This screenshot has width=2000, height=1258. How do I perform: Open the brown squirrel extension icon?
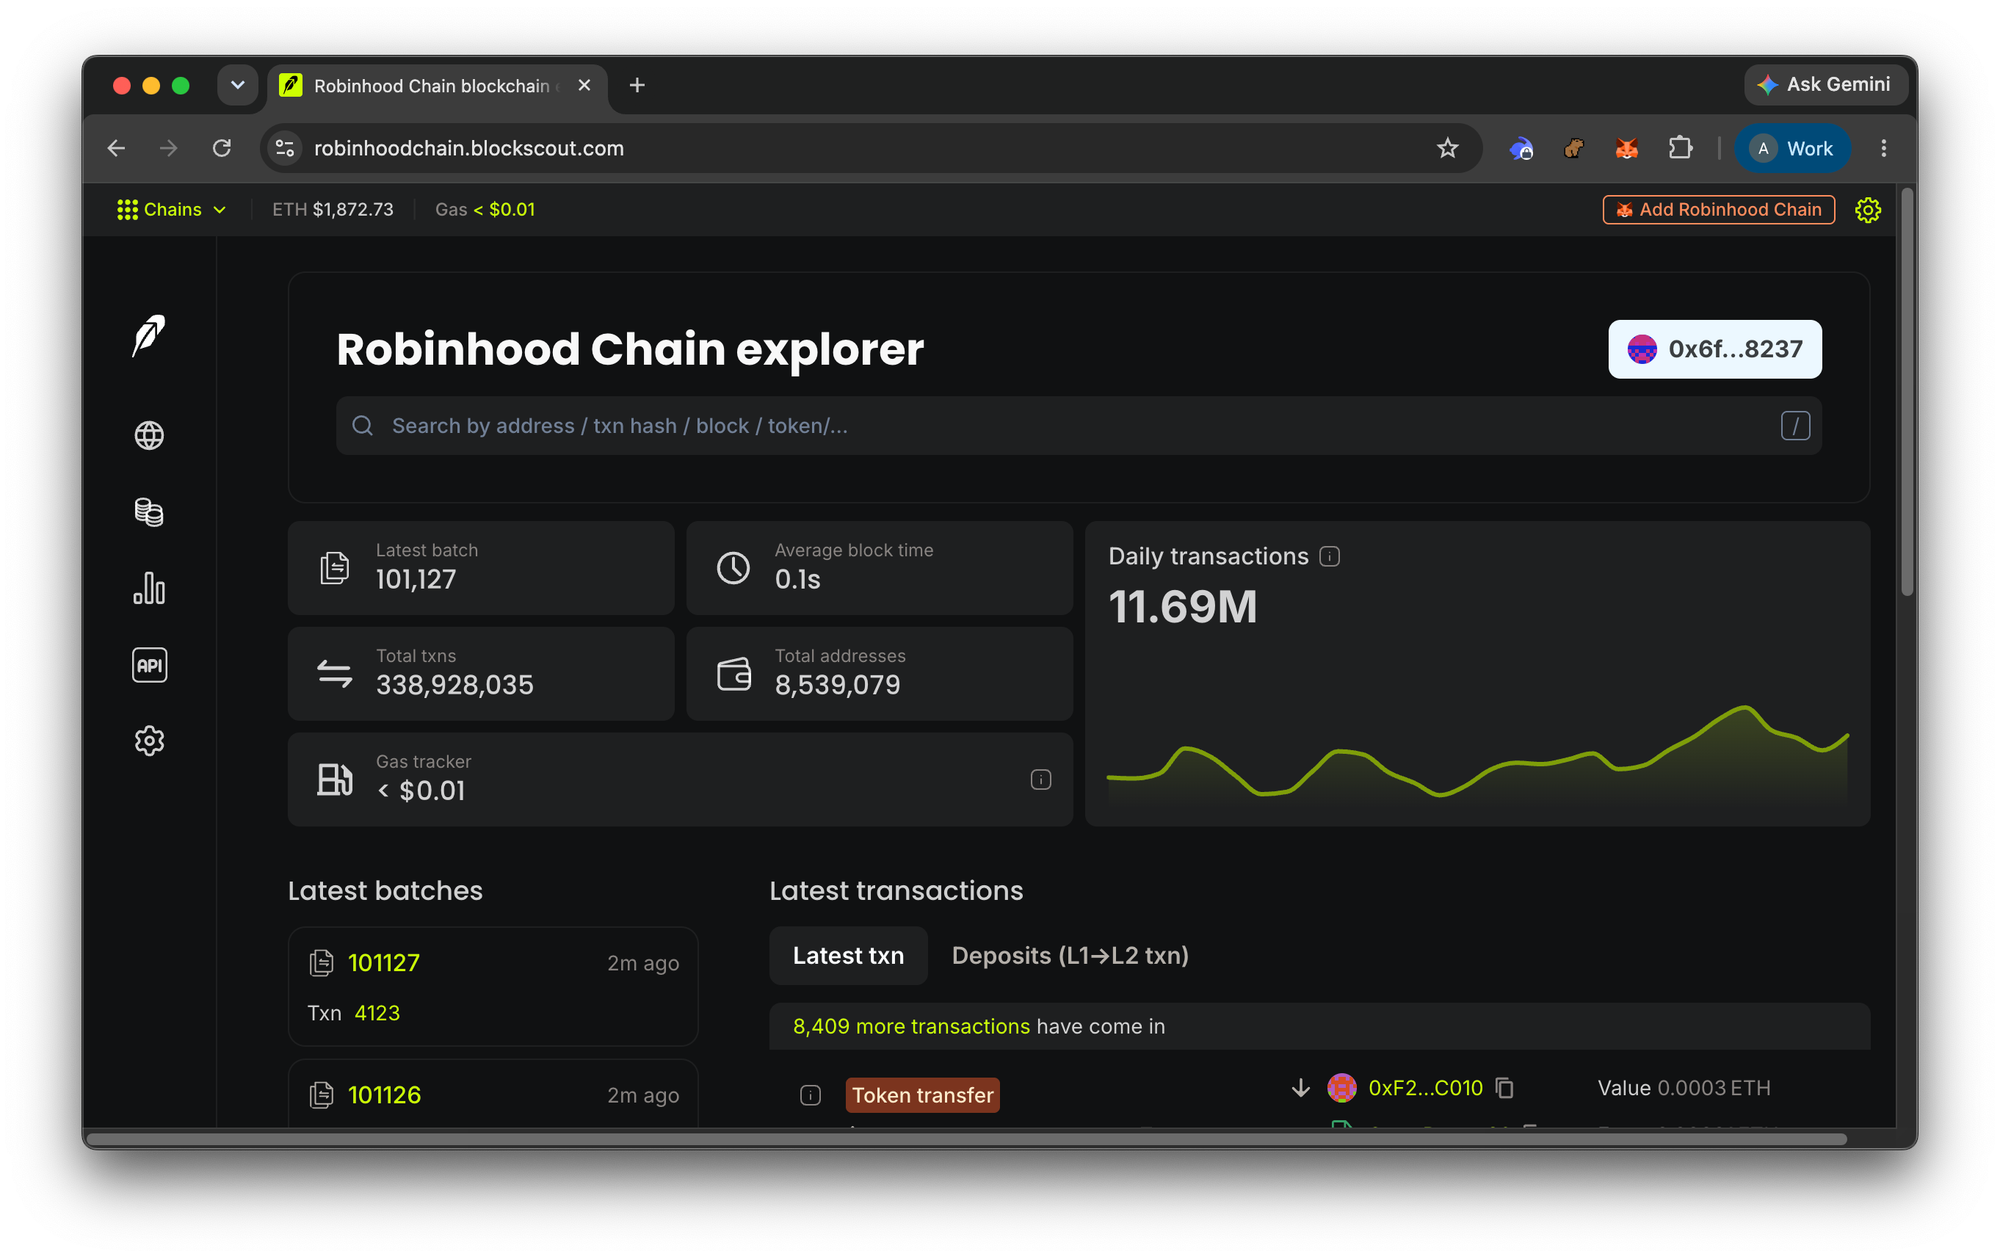click(1574, 149)
